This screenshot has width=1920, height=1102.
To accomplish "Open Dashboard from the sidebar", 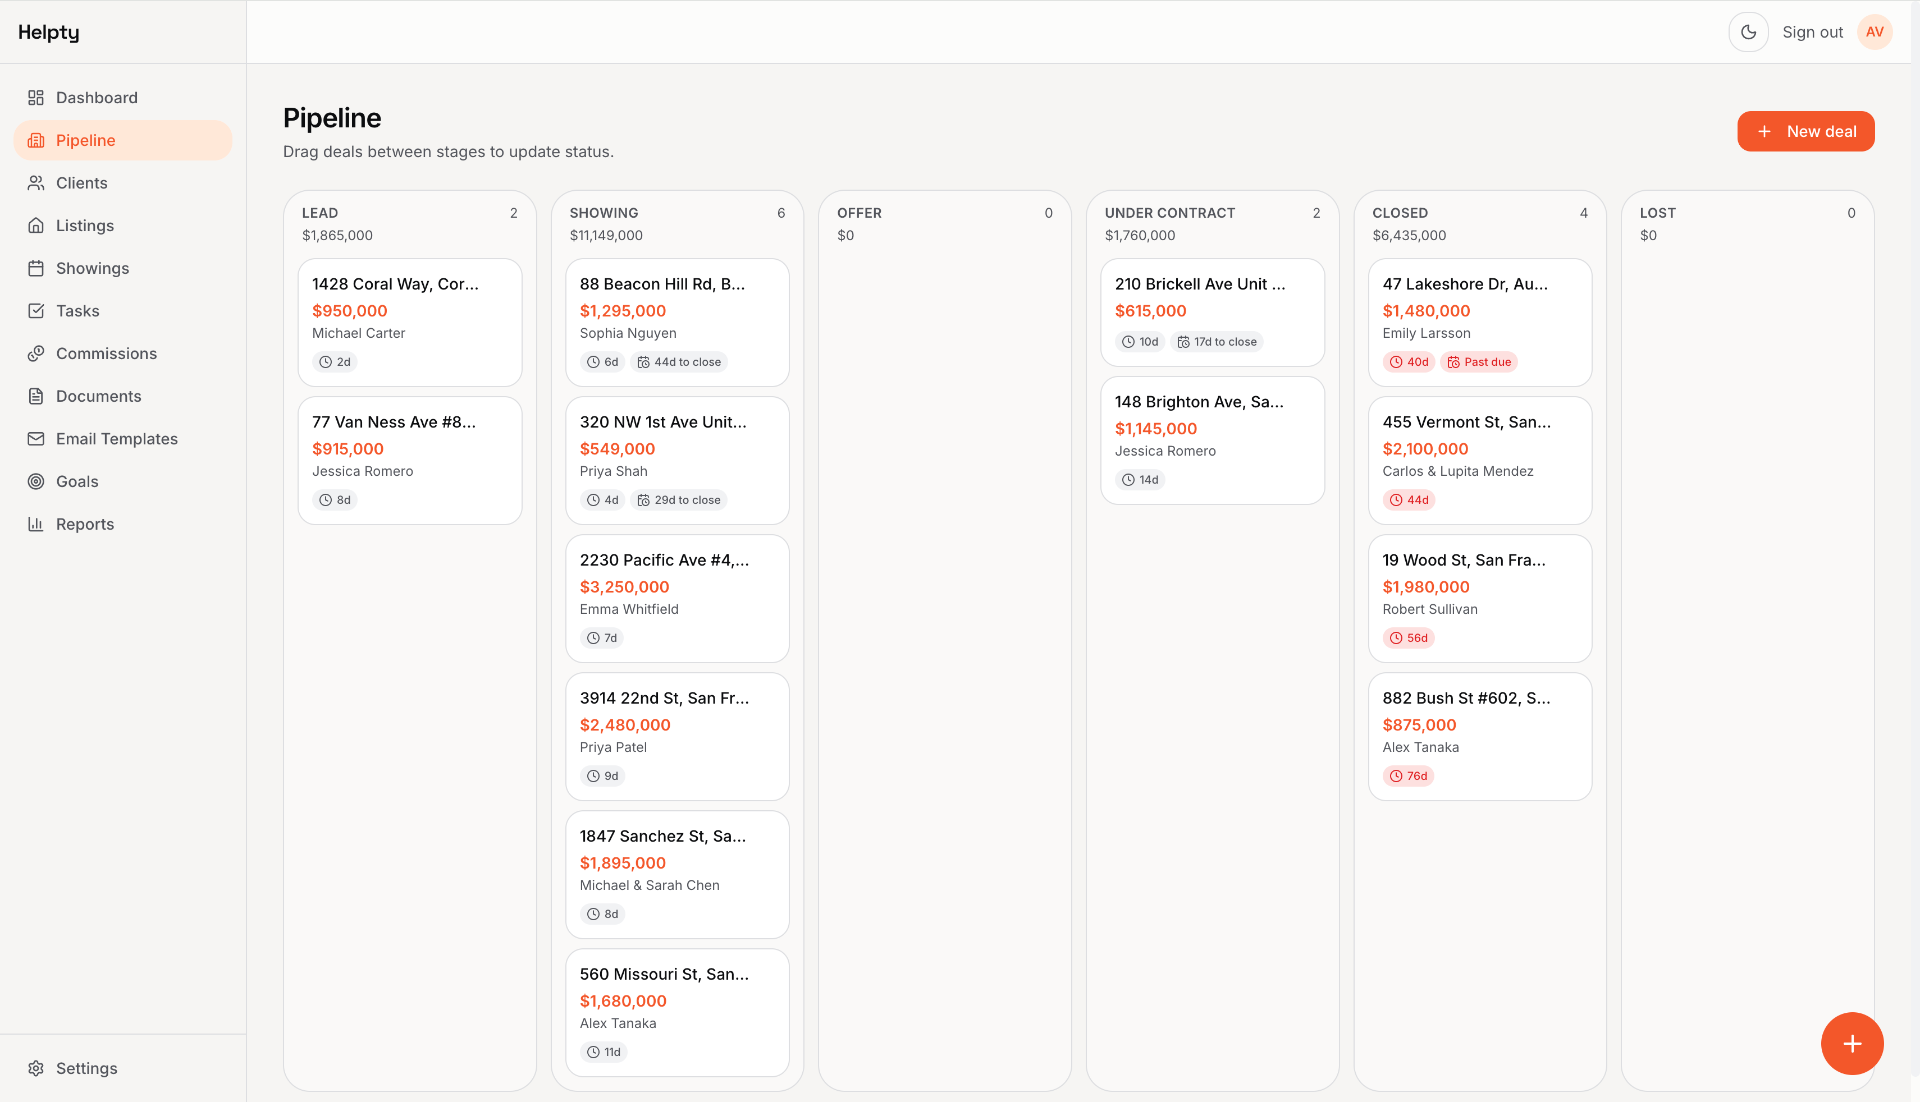I will (123, 98).
